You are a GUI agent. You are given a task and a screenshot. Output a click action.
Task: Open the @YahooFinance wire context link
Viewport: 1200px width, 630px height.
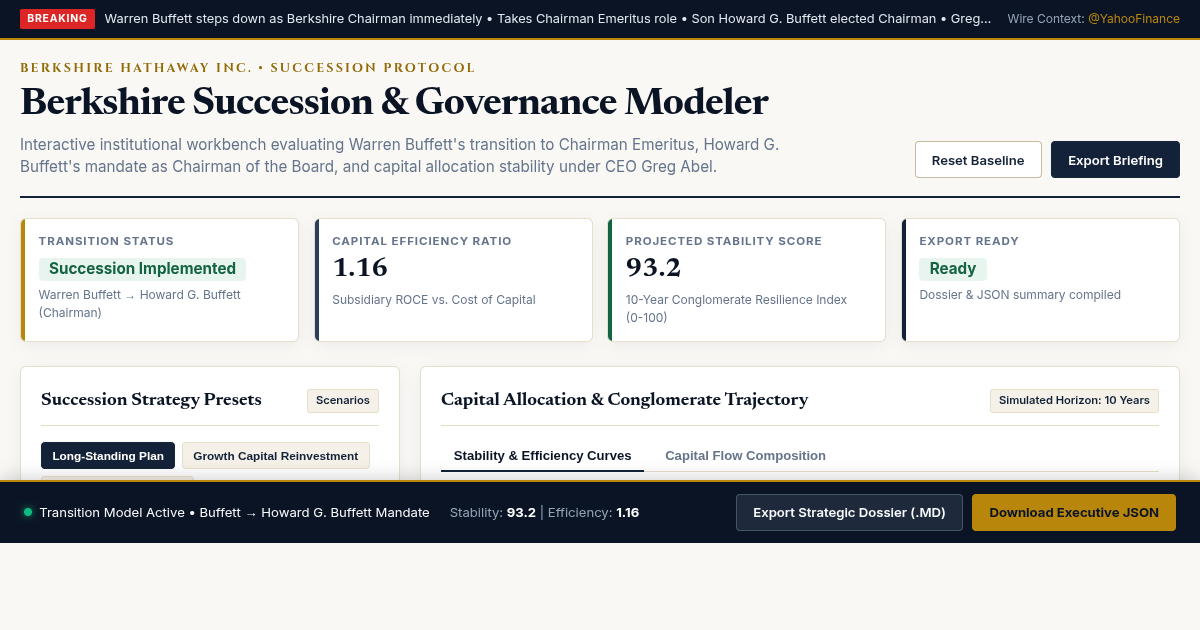1134,19
